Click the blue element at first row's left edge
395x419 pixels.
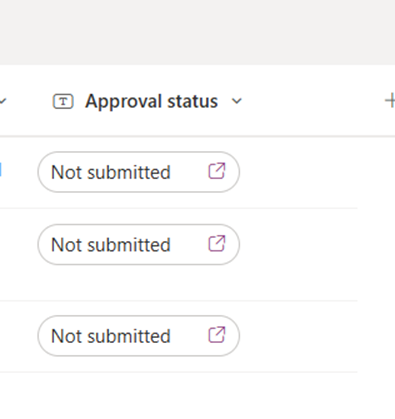[1, 169]
